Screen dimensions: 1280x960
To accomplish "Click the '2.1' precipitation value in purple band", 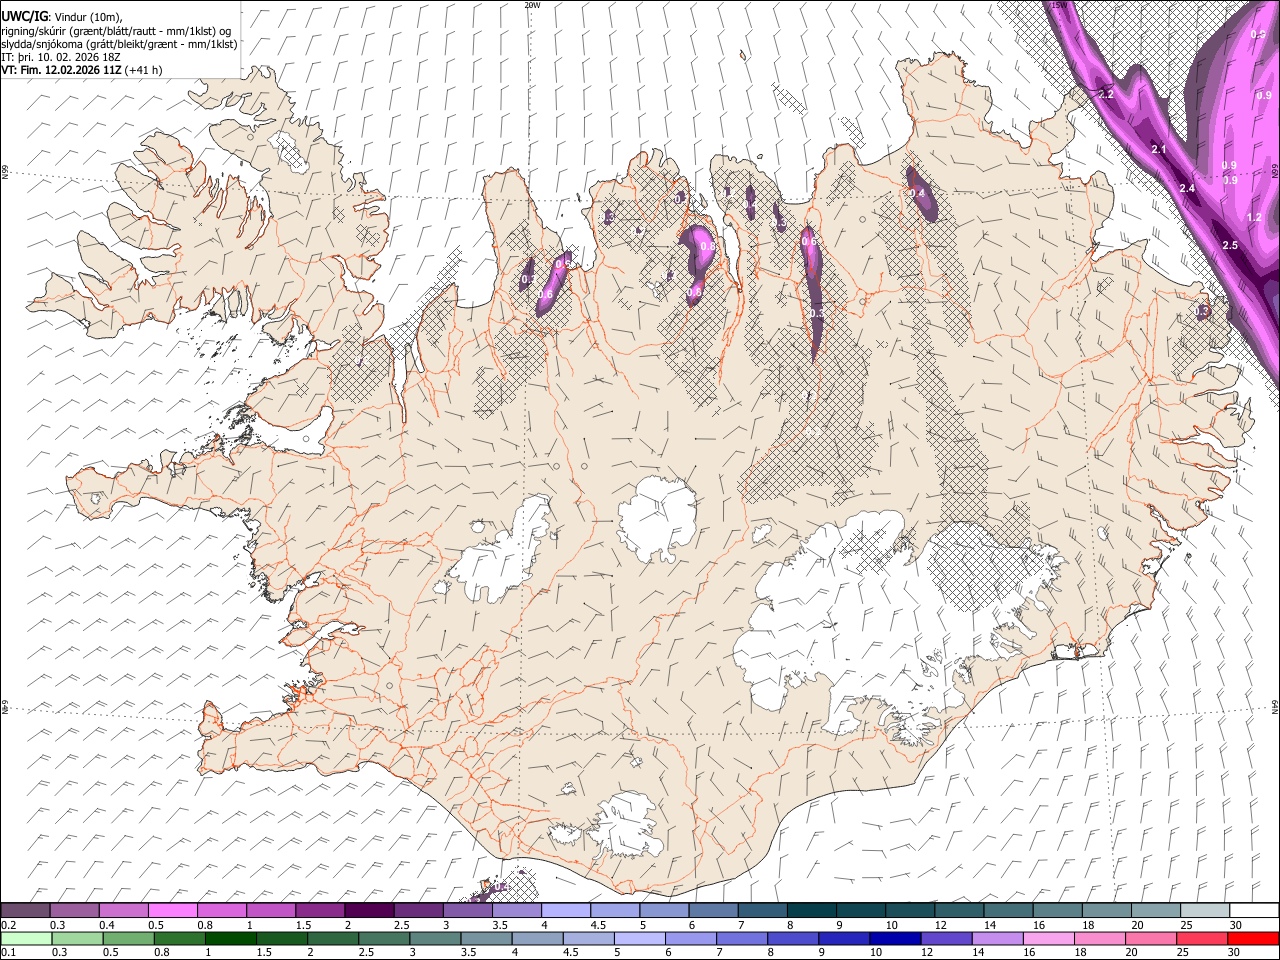I will pyautogui.click(x=1160, y=149).
